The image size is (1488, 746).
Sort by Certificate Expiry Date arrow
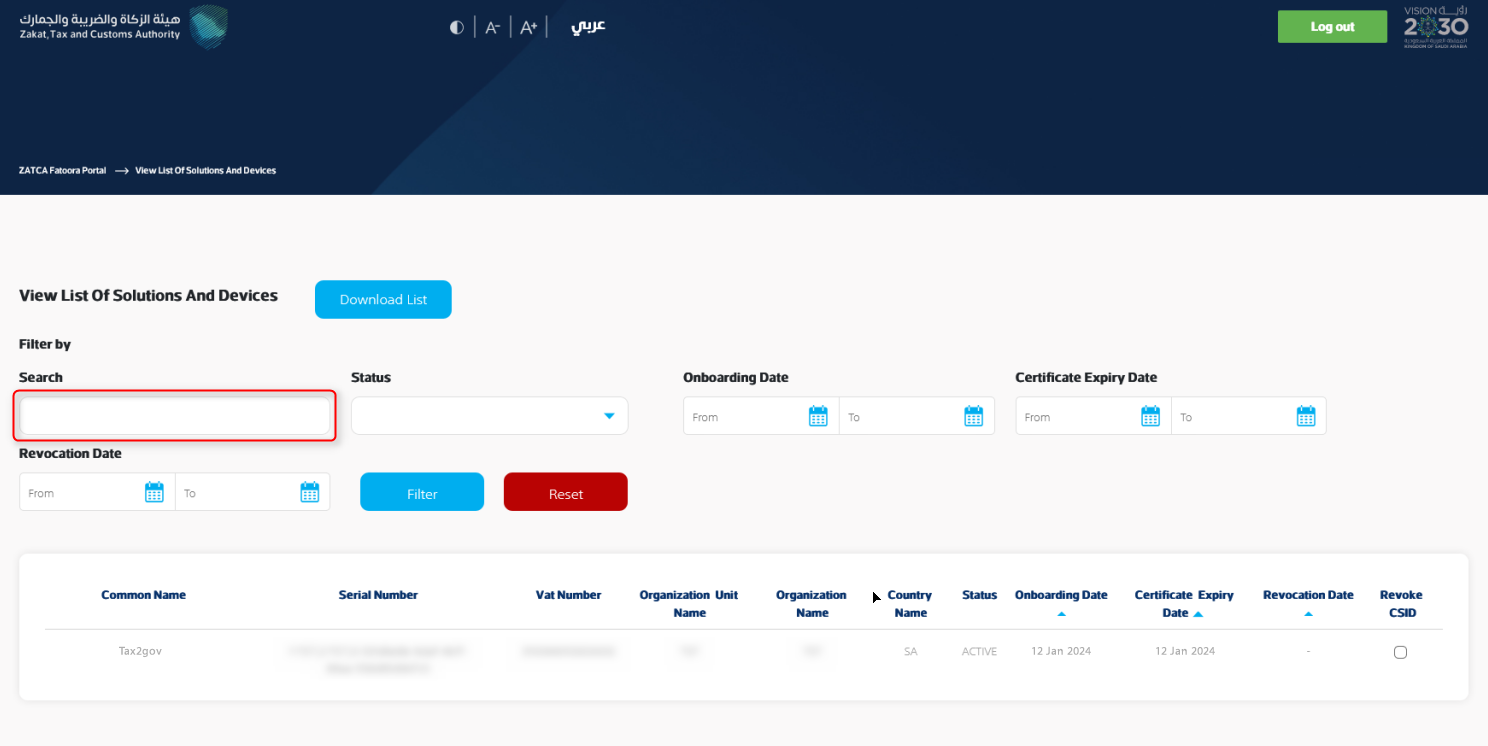(x=1198, y=614)
